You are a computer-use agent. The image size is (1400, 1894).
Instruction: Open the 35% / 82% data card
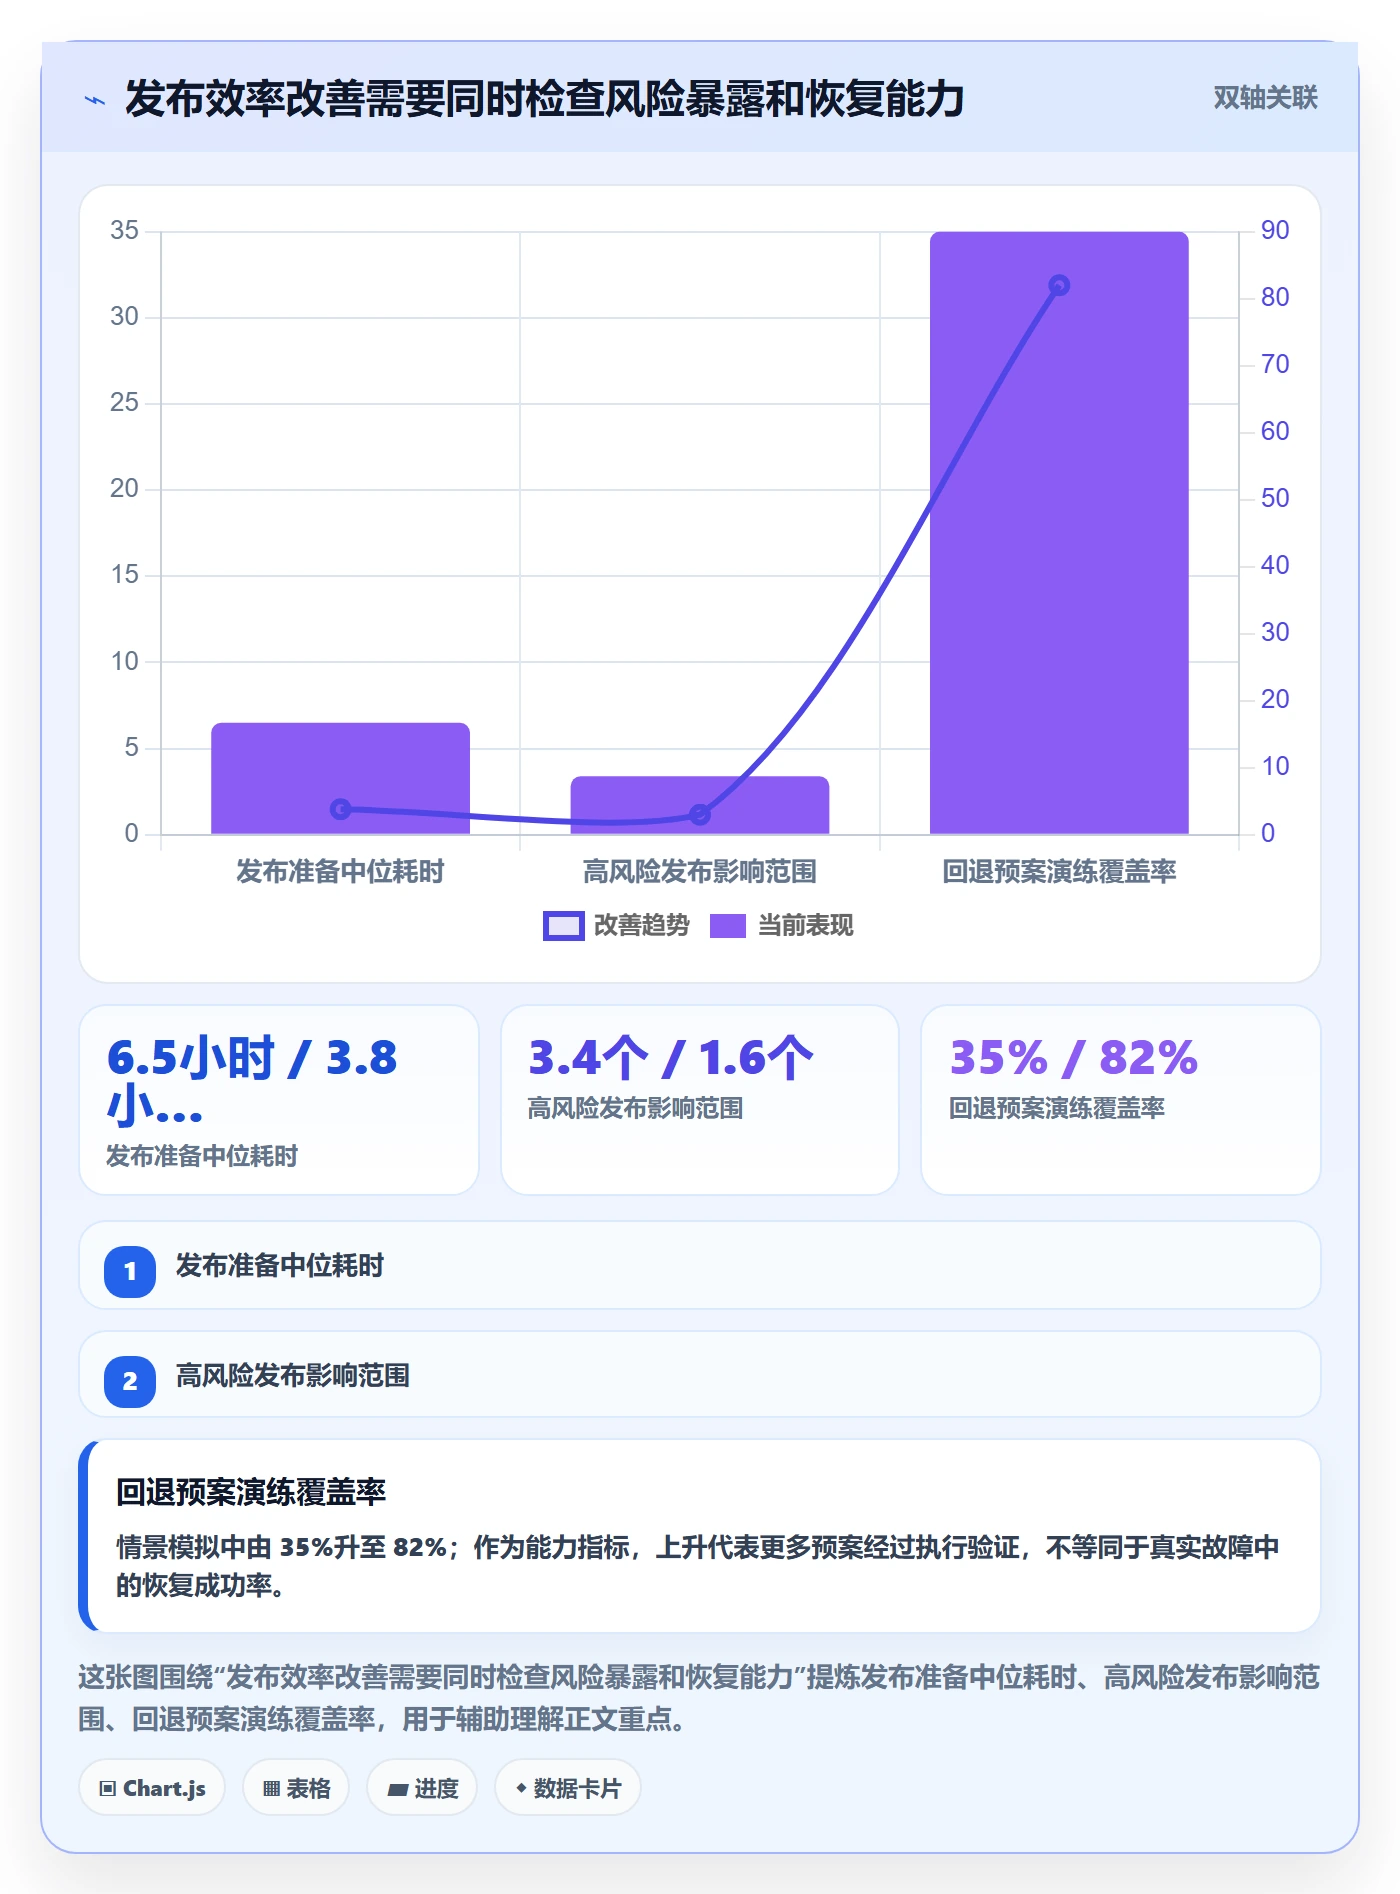click(1120, 1100)
